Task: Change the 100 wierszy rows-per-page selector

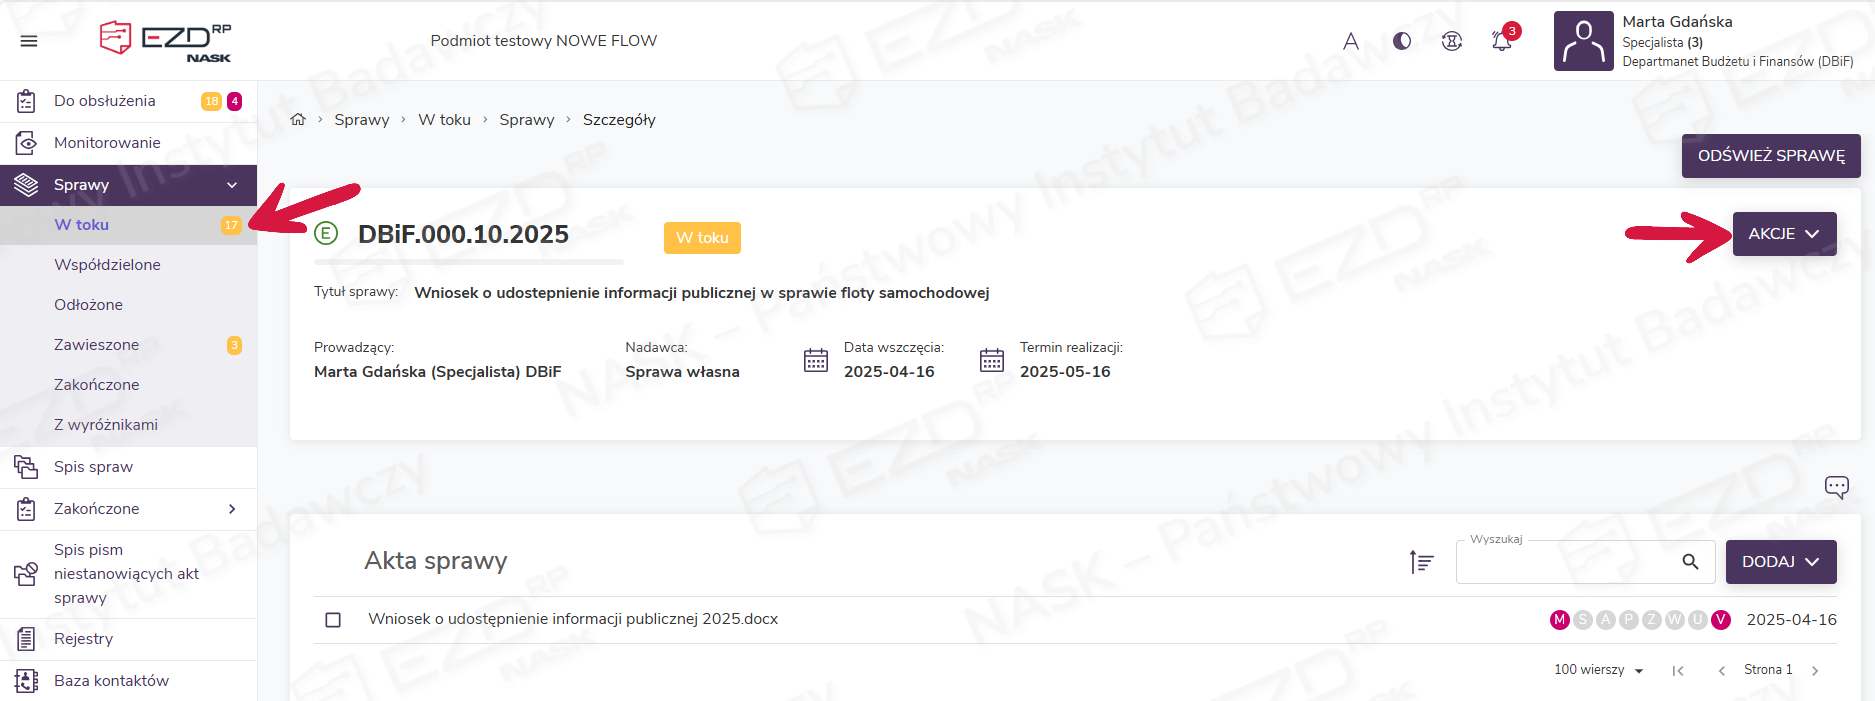Action: (x=1598, y=670)
